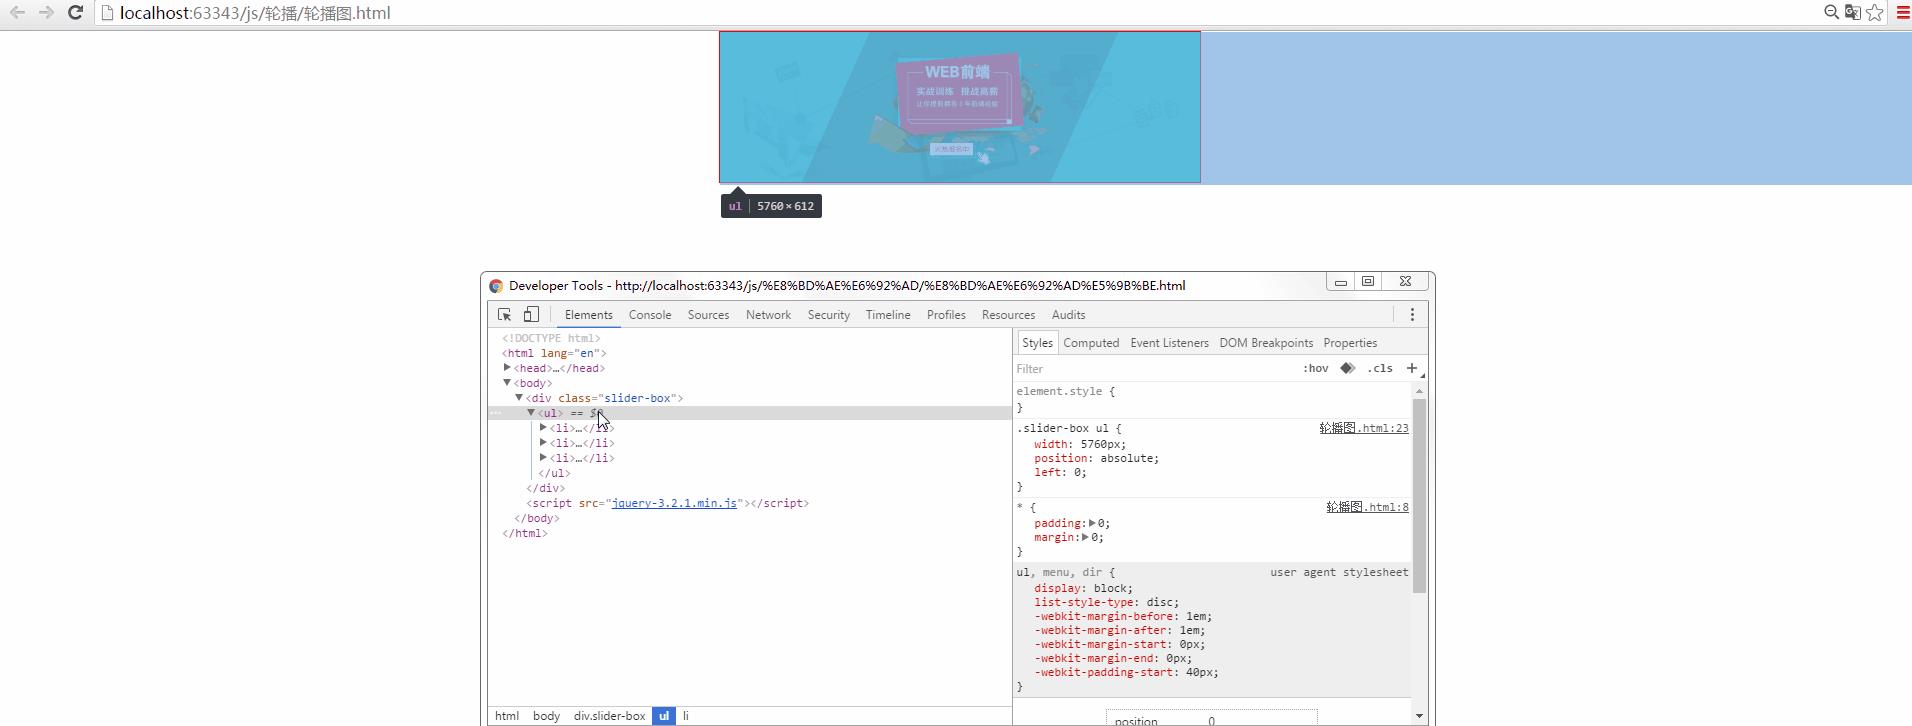Select the DOM Breakpoints sidebar tab
The height and width of the screenshot is (726, 1912).
(1266, 342)
